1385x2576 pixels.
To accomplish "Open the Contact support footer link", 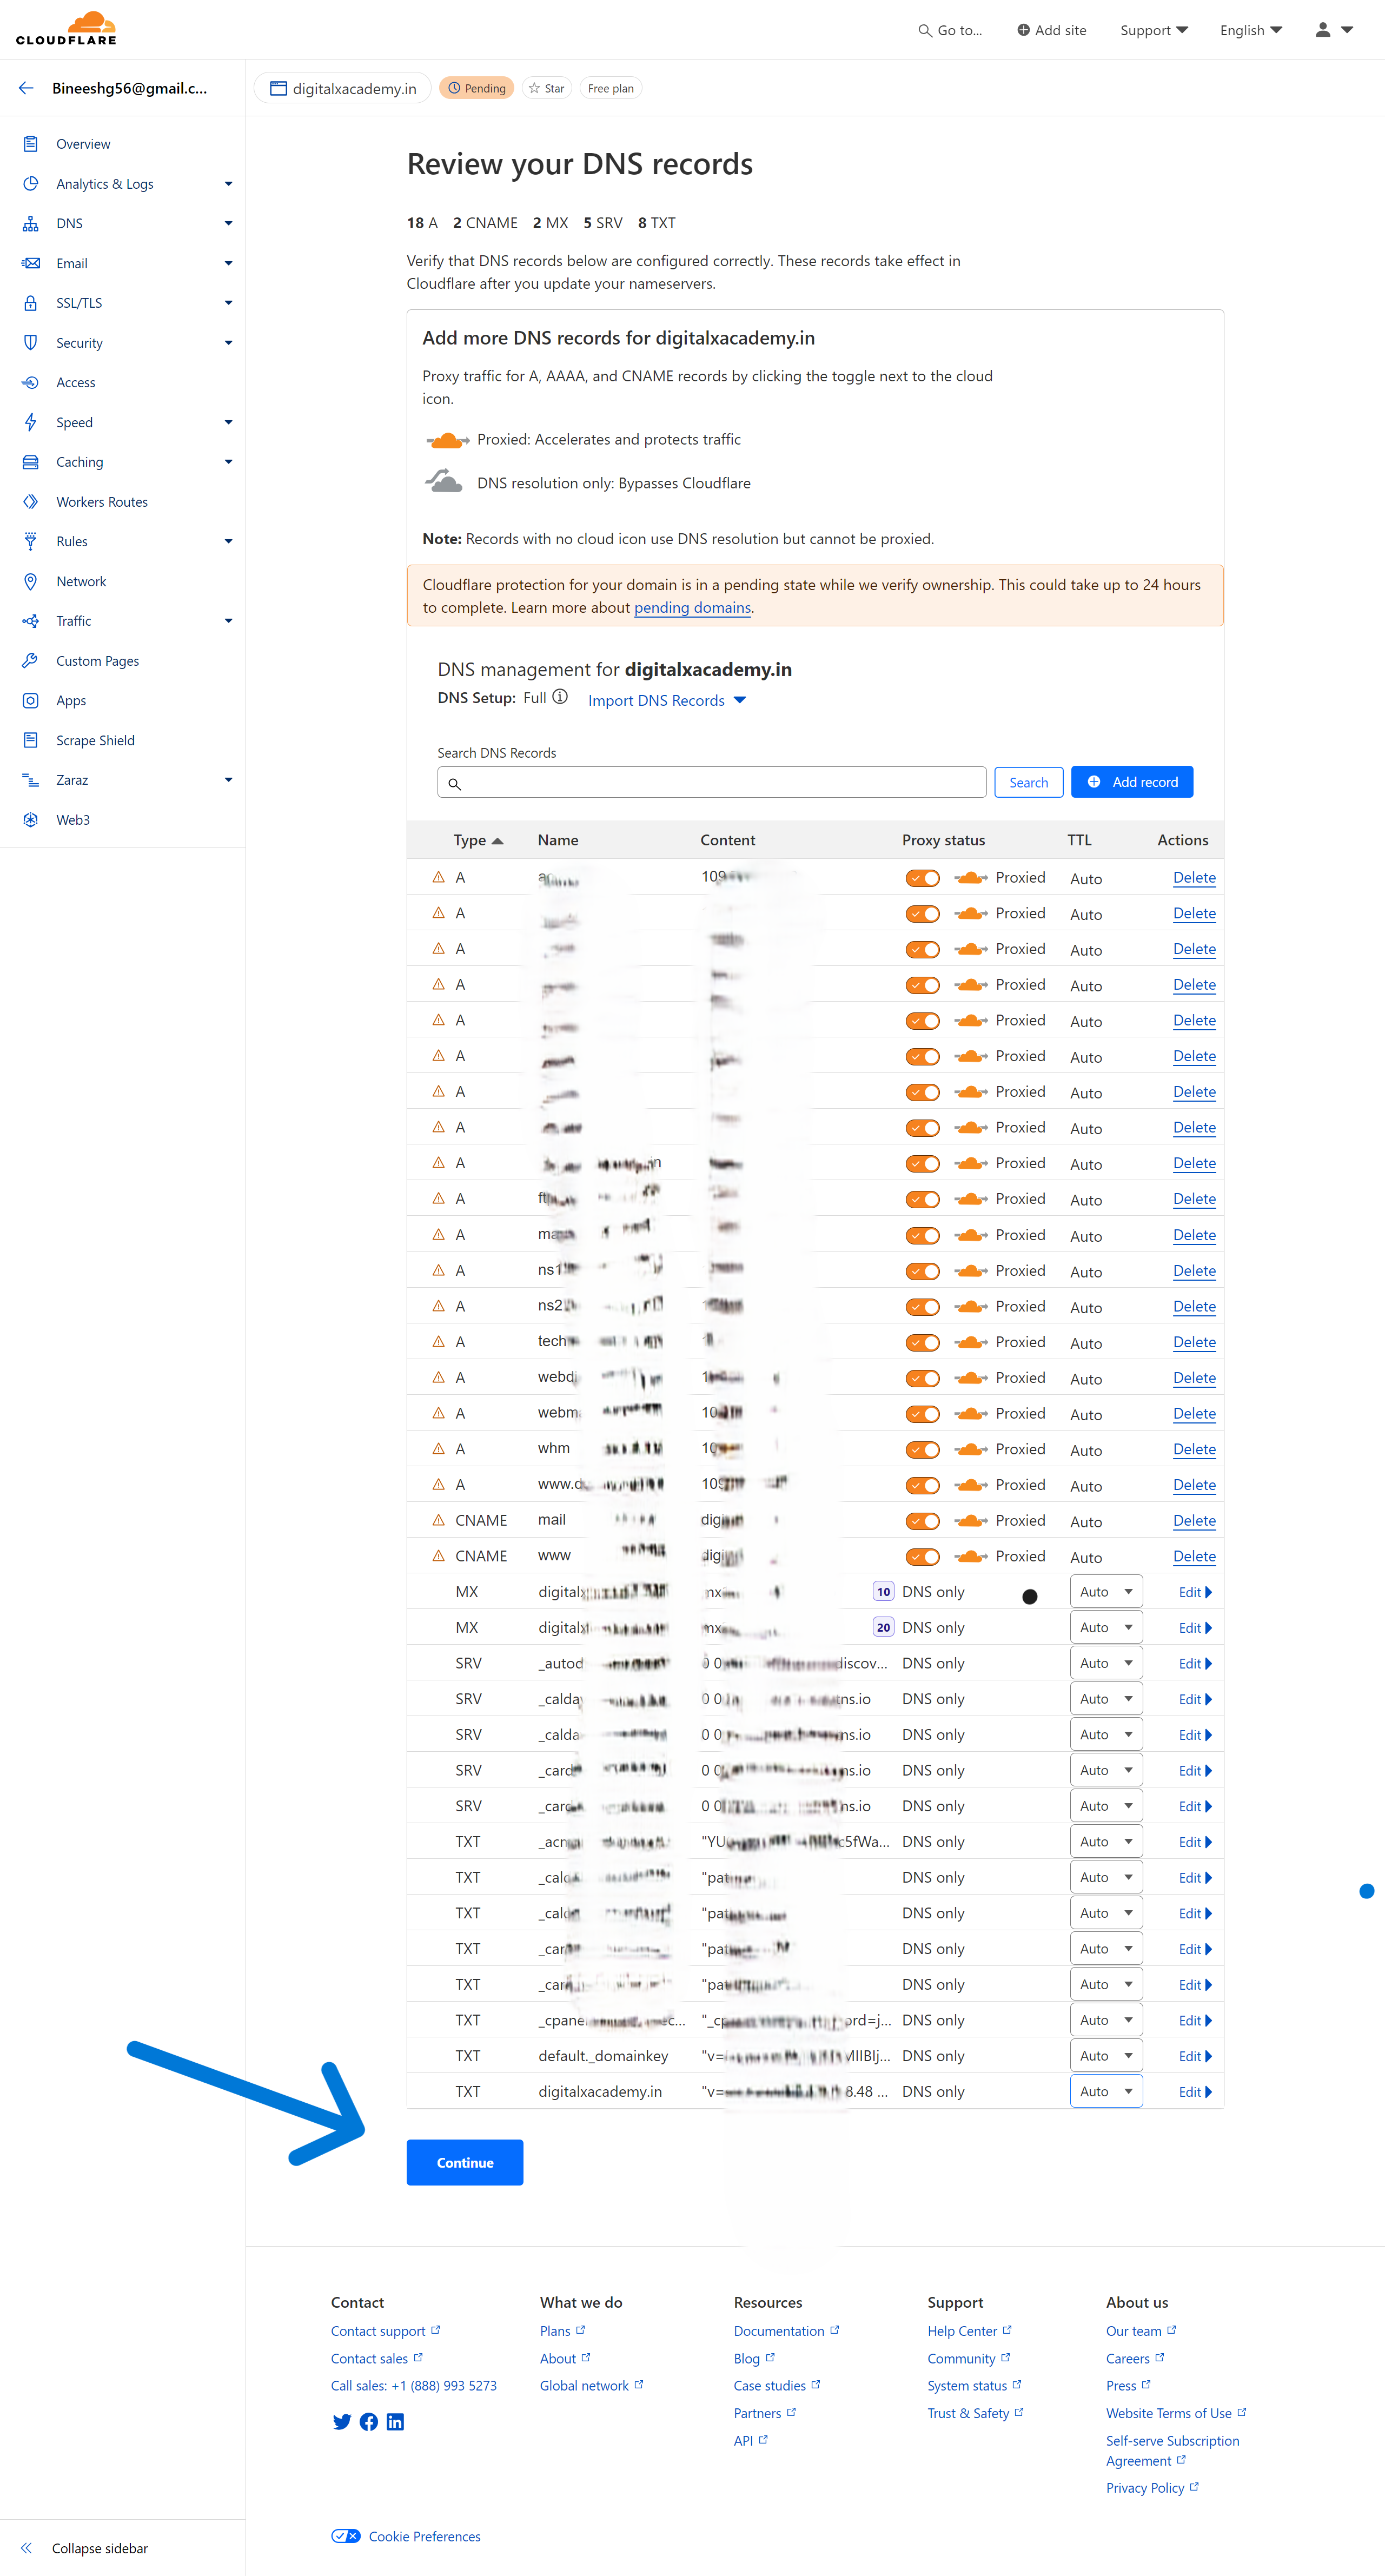I will [x=385, y=2331].
